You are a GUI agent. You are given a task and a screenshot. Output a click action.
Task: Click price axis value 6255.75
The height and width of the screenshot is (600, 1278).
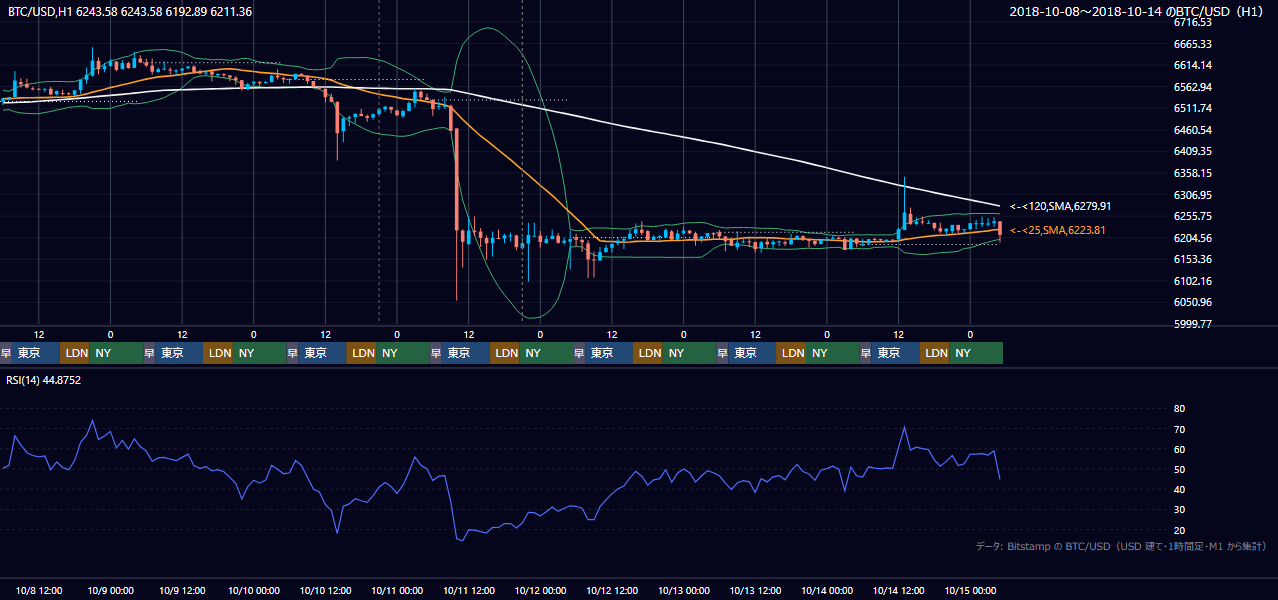[1193, 216]
